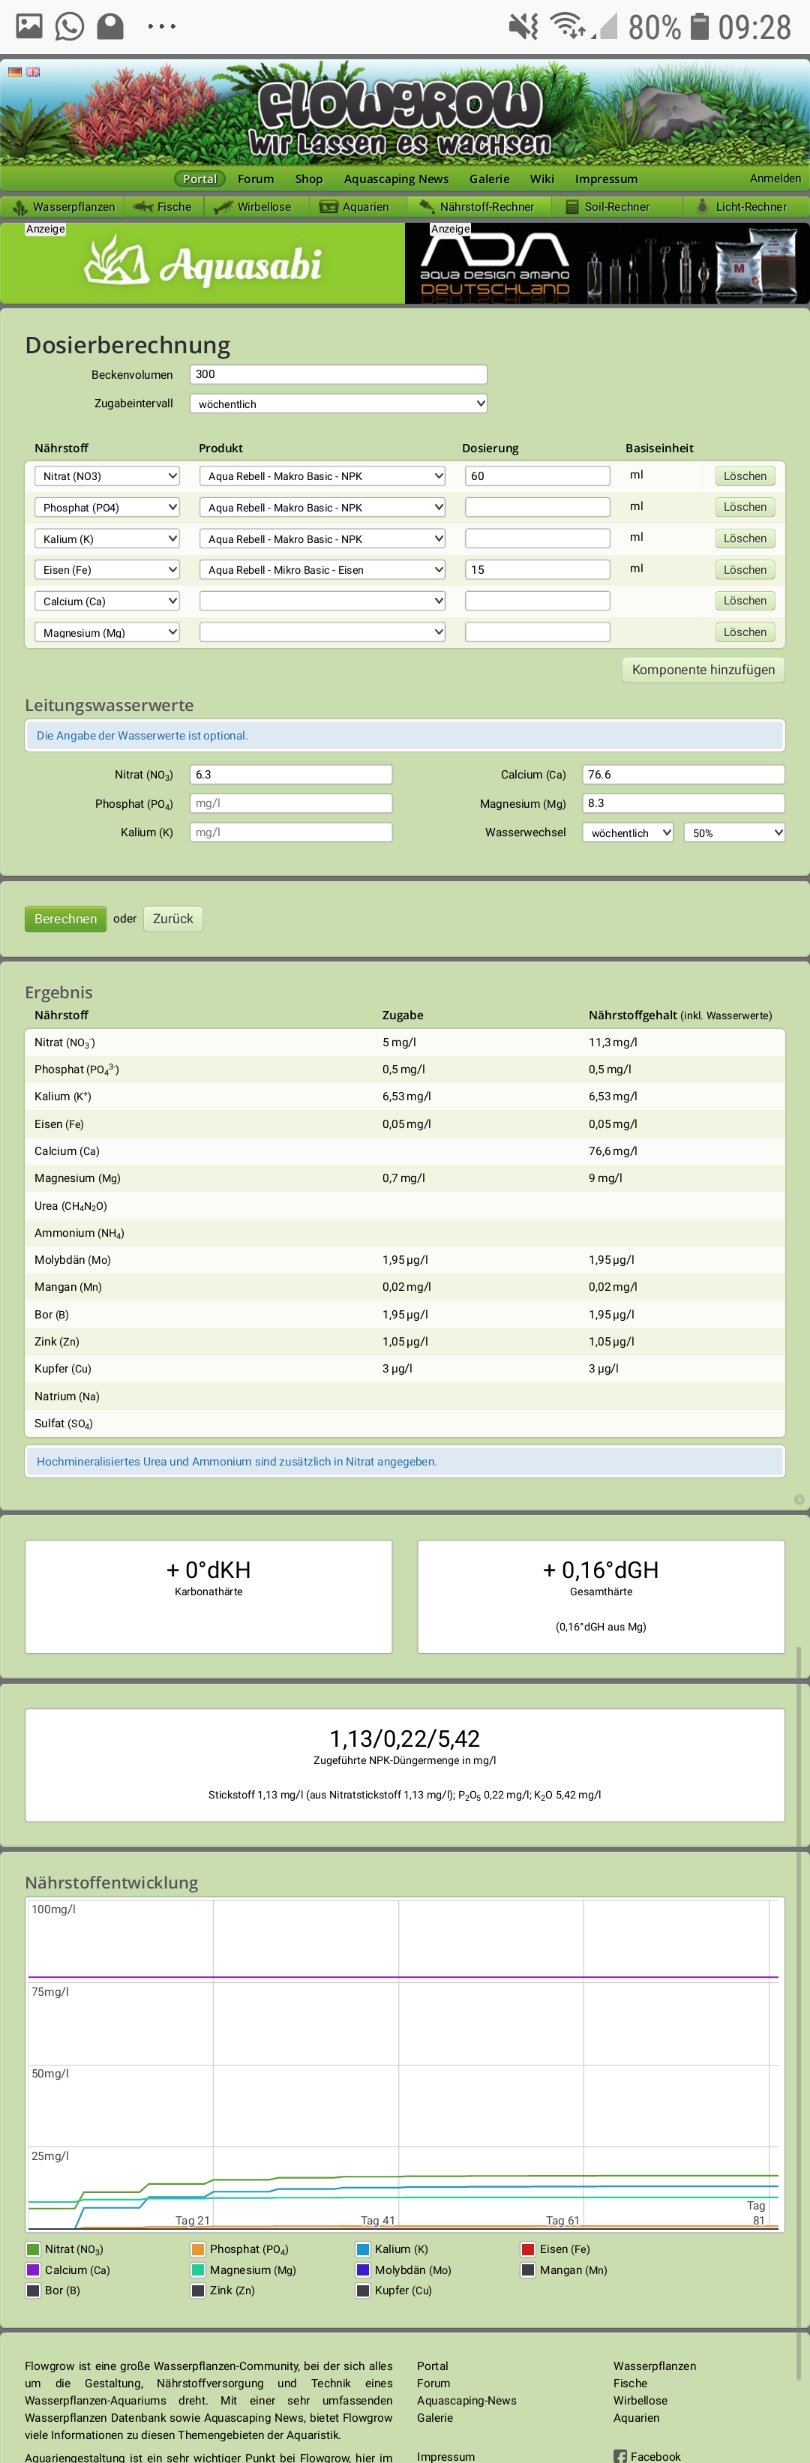Open the Nährstoff-Rechner submenu item
The image size is (810, 2463).
[x=477, y=207]
